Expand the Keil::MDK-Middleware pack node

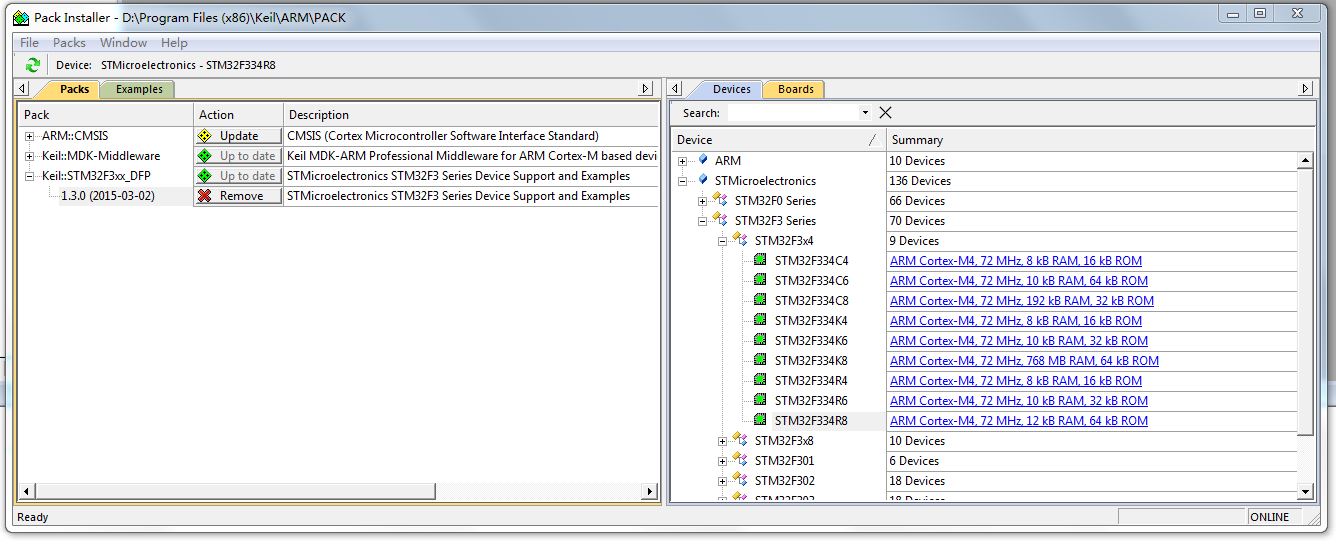(x=30, y=156)
